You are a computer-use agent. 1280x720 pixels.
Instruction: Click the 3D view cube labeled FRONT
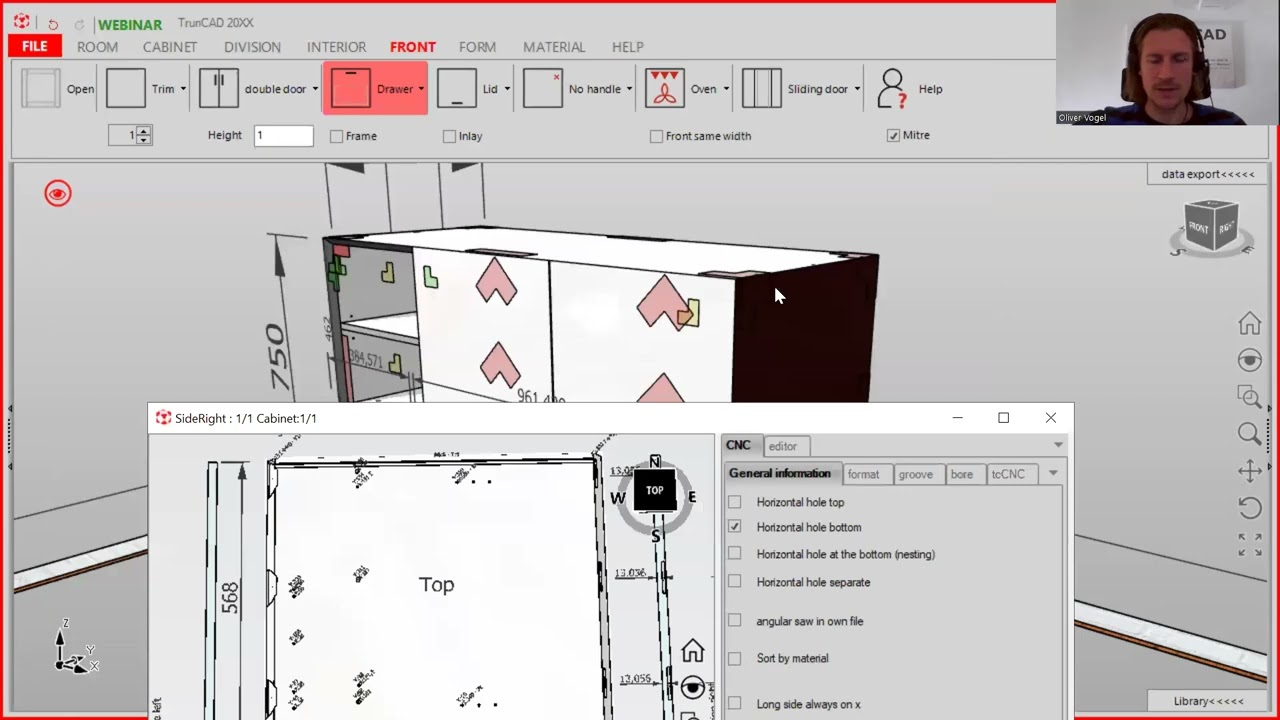(1211, 227)
